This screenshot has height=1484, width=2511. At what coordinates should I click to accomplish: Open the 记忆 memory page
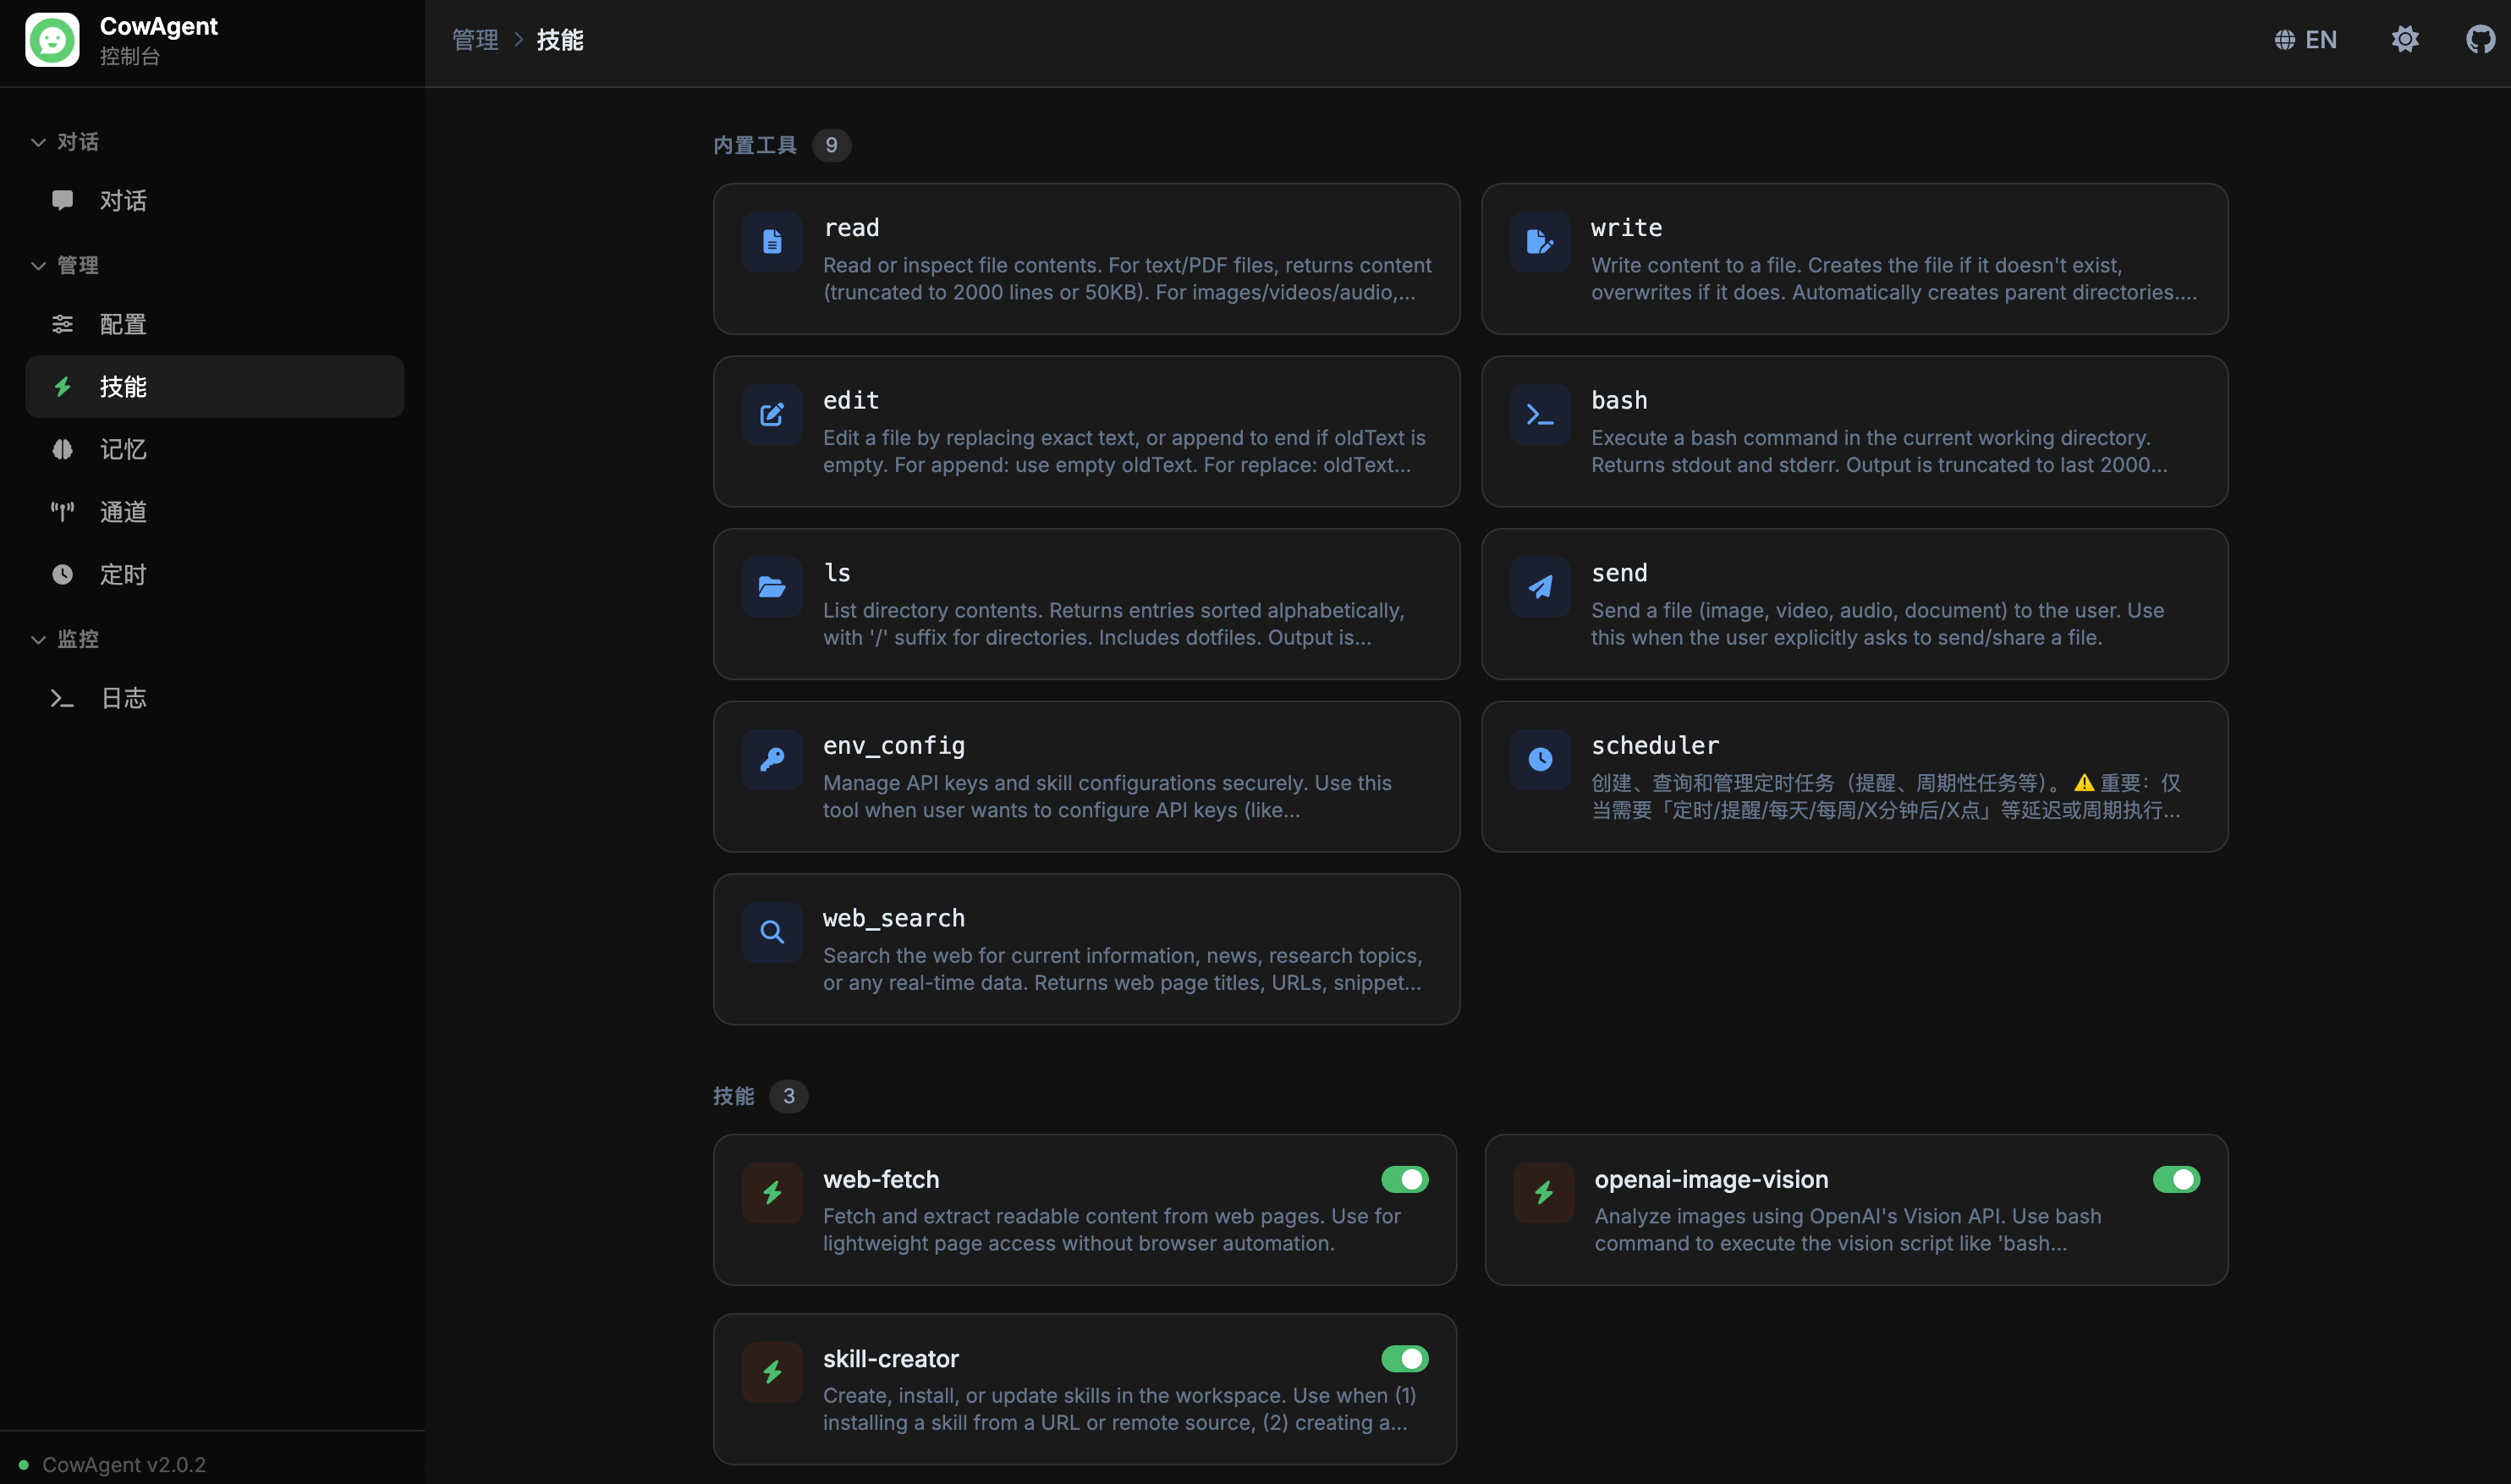click(x=122, y=450)
